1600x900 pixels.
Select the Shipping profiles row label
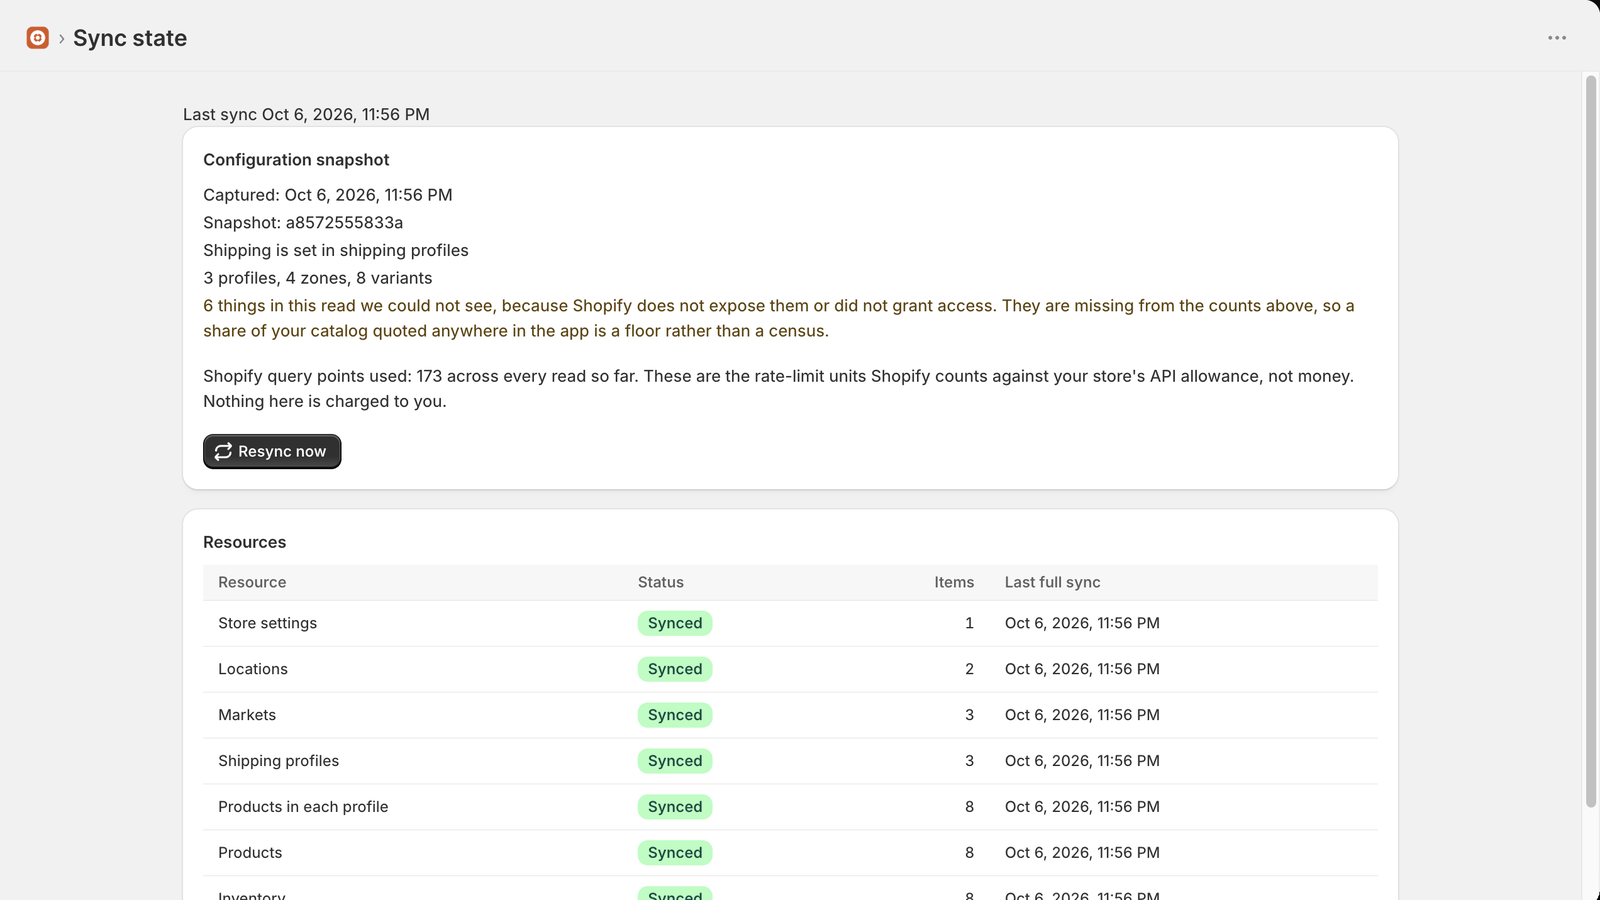point(278,761)
